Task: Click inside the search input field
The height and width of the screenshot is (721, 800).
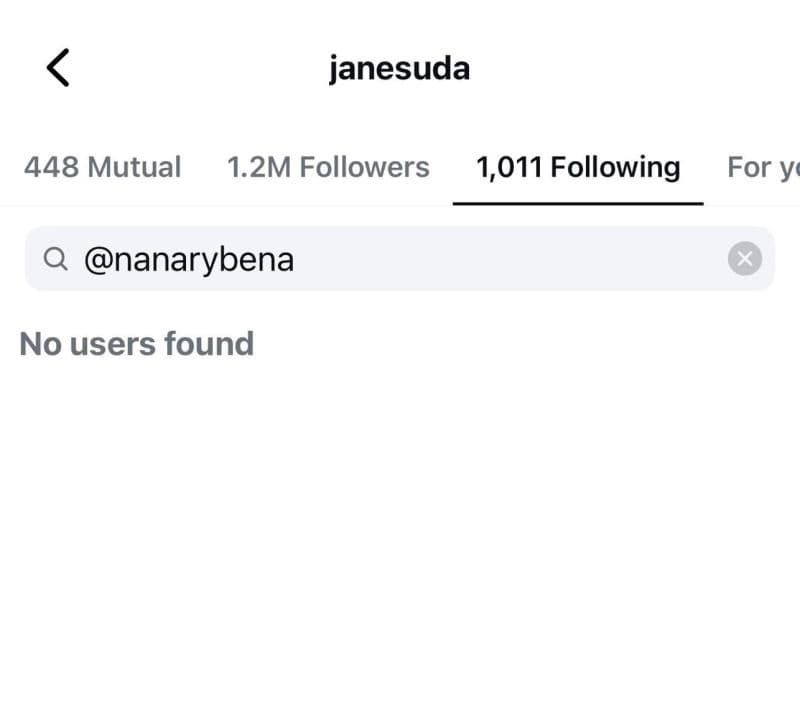Action: pos(400,259)
